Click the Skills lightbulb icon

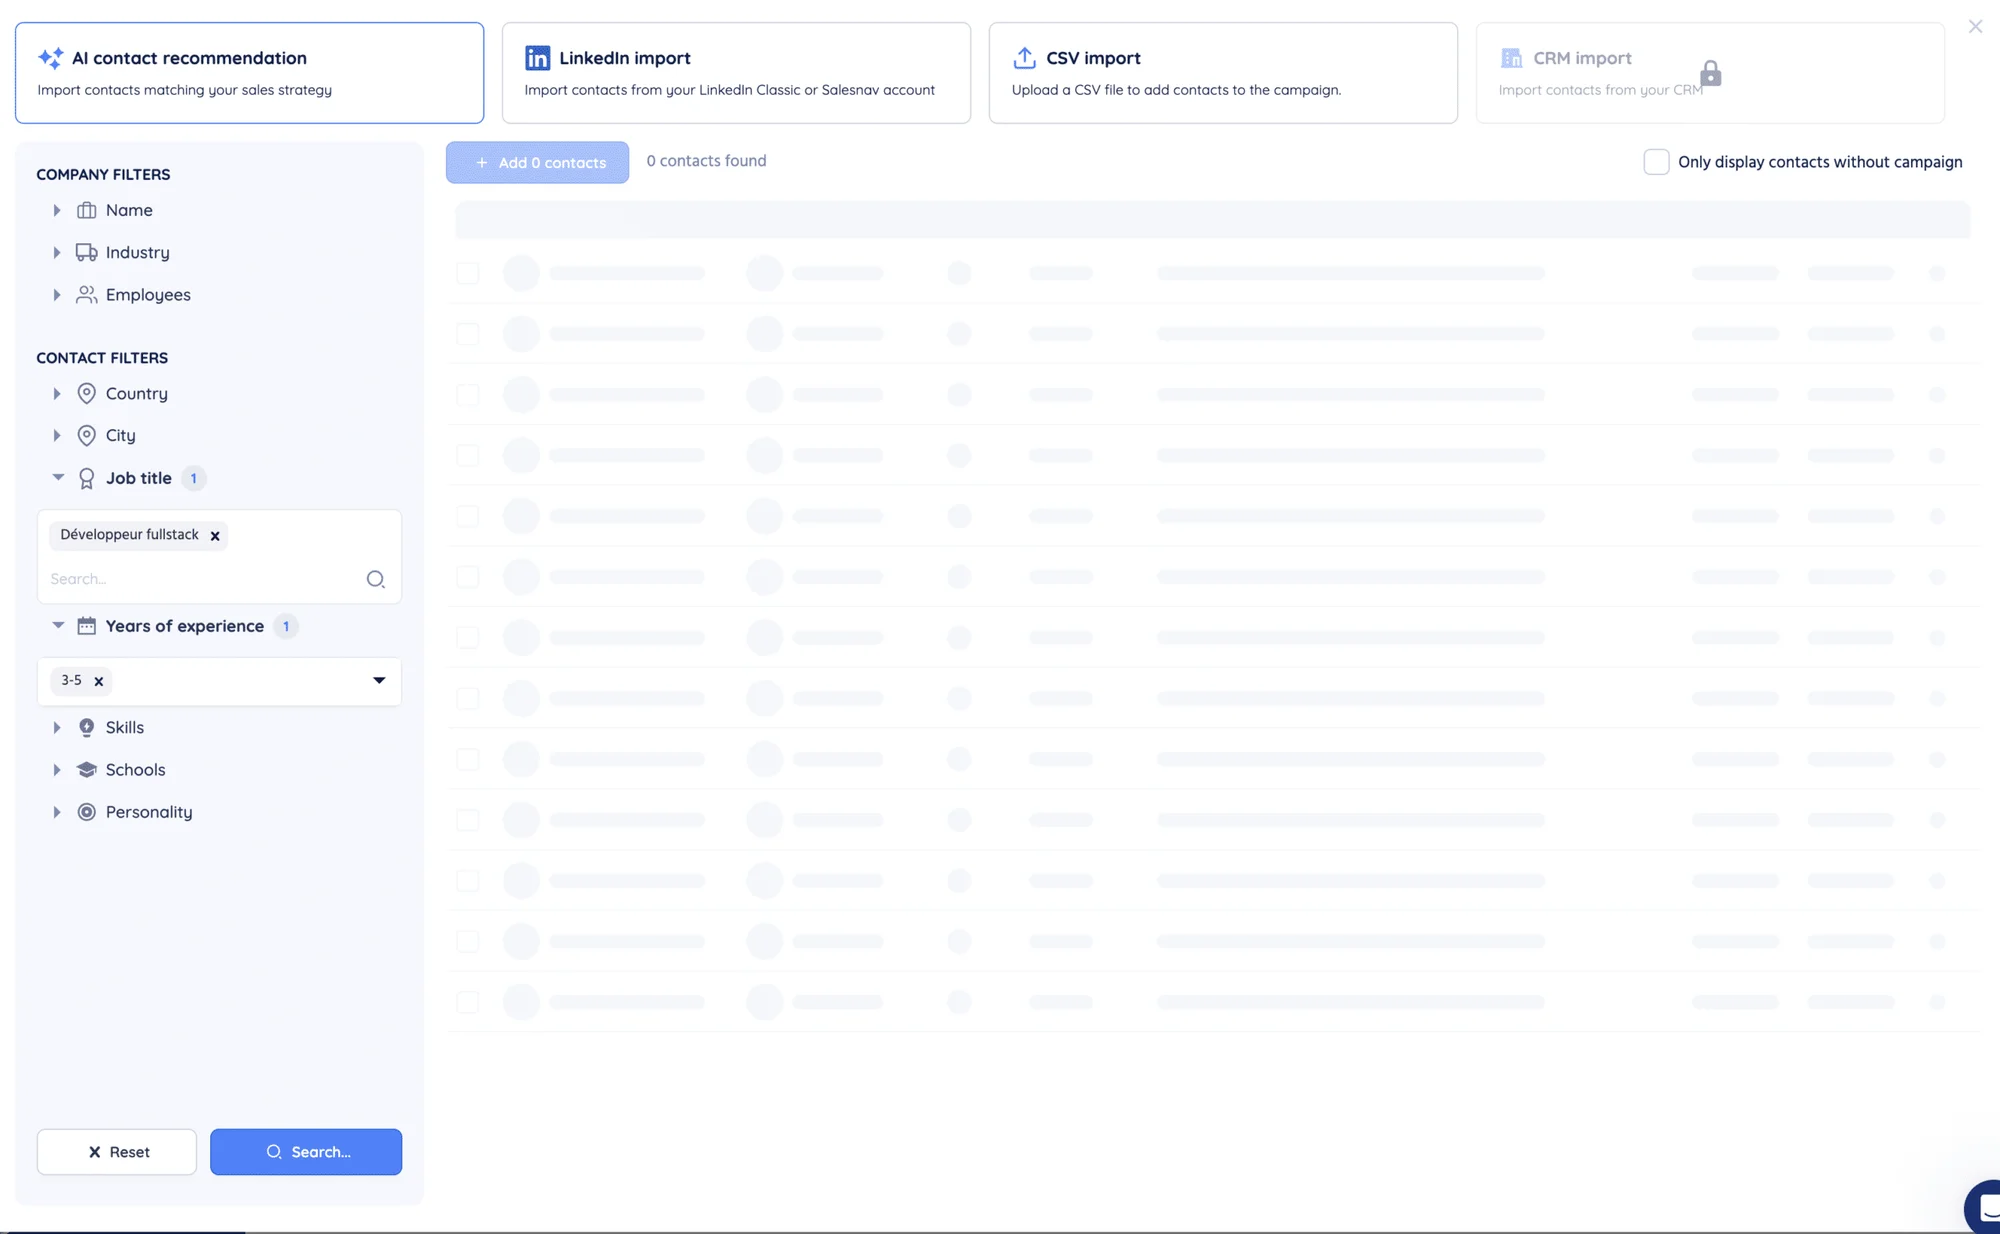pyautogui.click(x=87, y=727)
